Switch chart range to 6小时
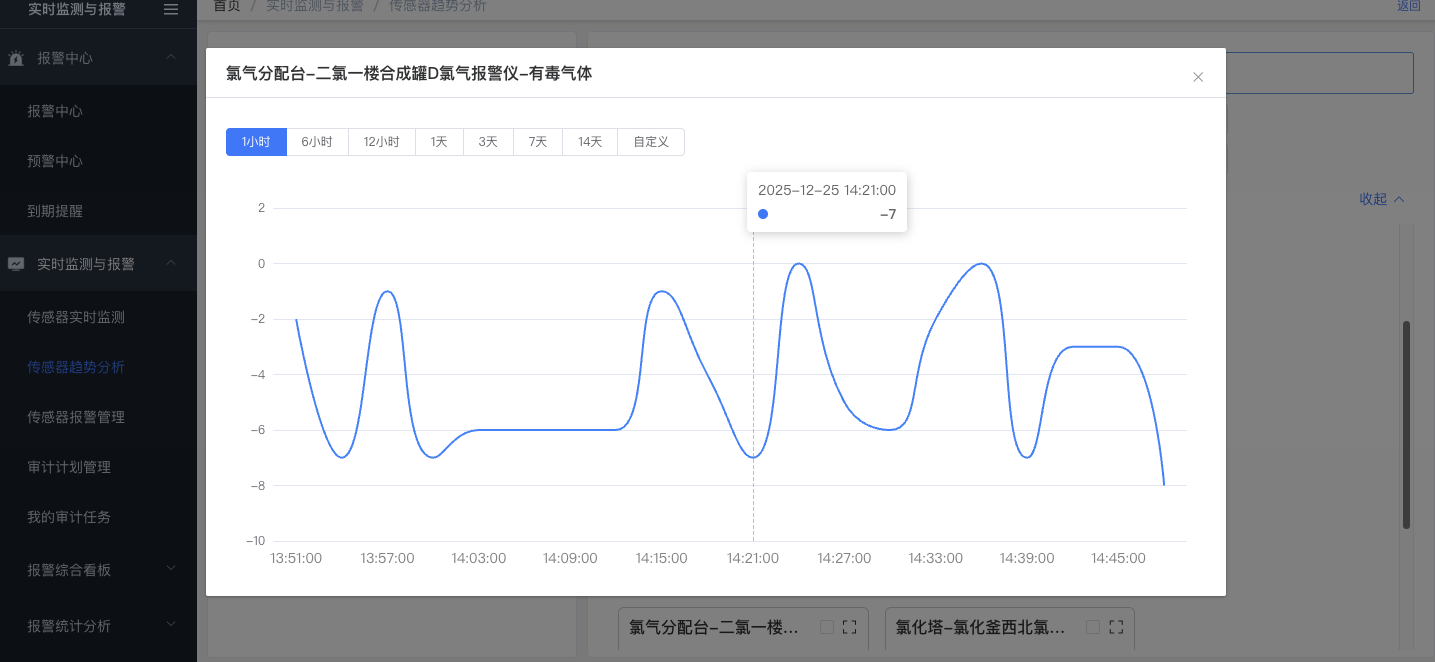1435x662 pixels. pyautogui.click(x=317, y=142)
